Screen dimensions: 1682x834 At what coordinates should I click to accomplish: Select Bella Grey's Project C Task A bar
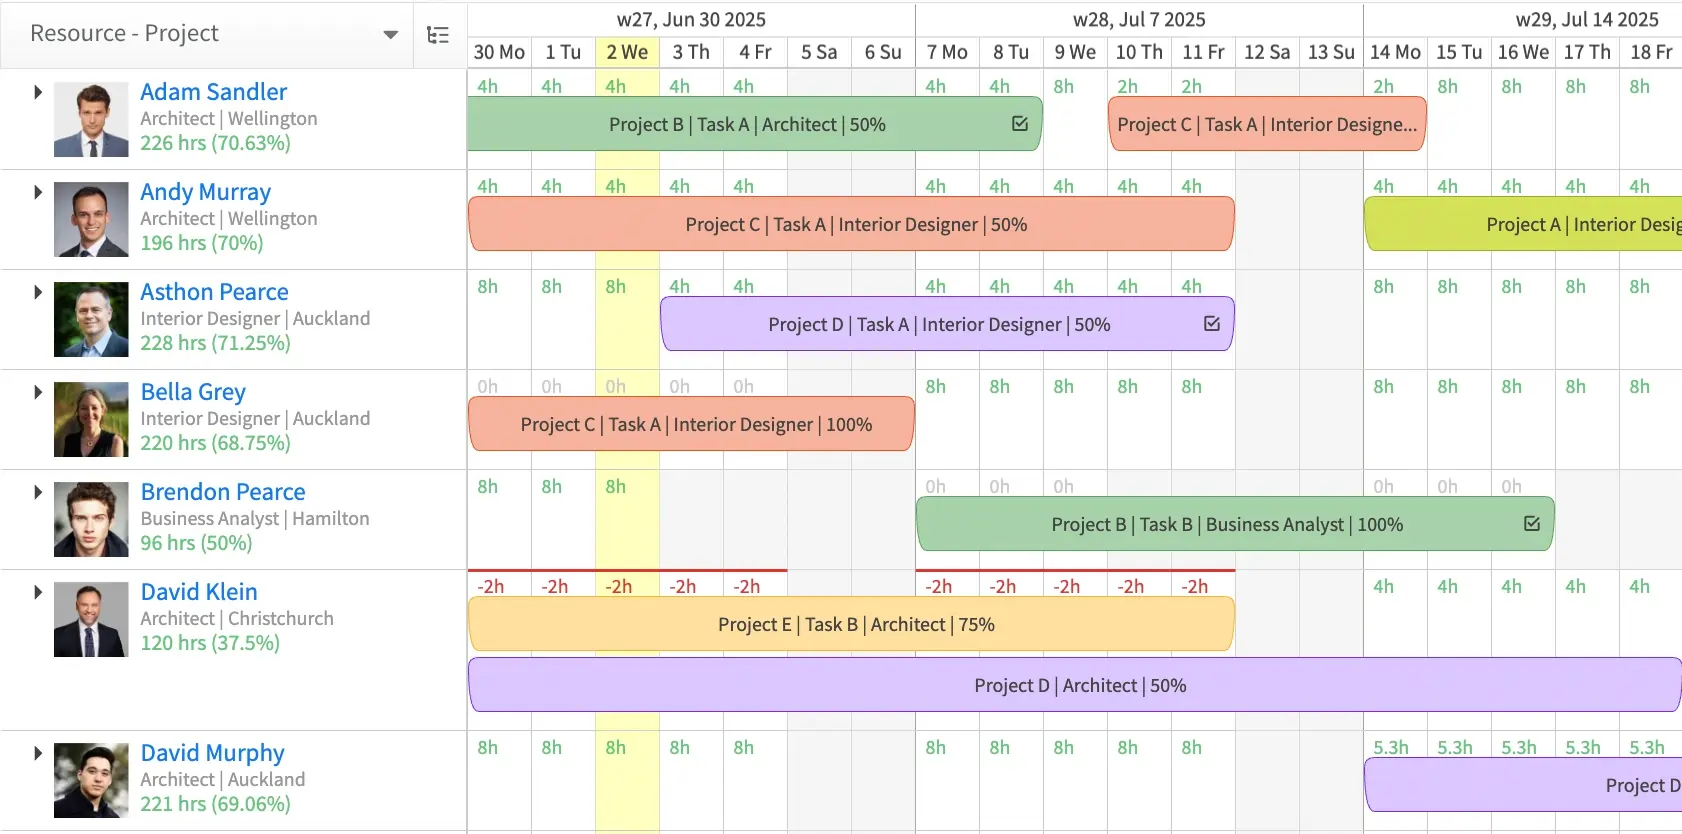[690, 423]
